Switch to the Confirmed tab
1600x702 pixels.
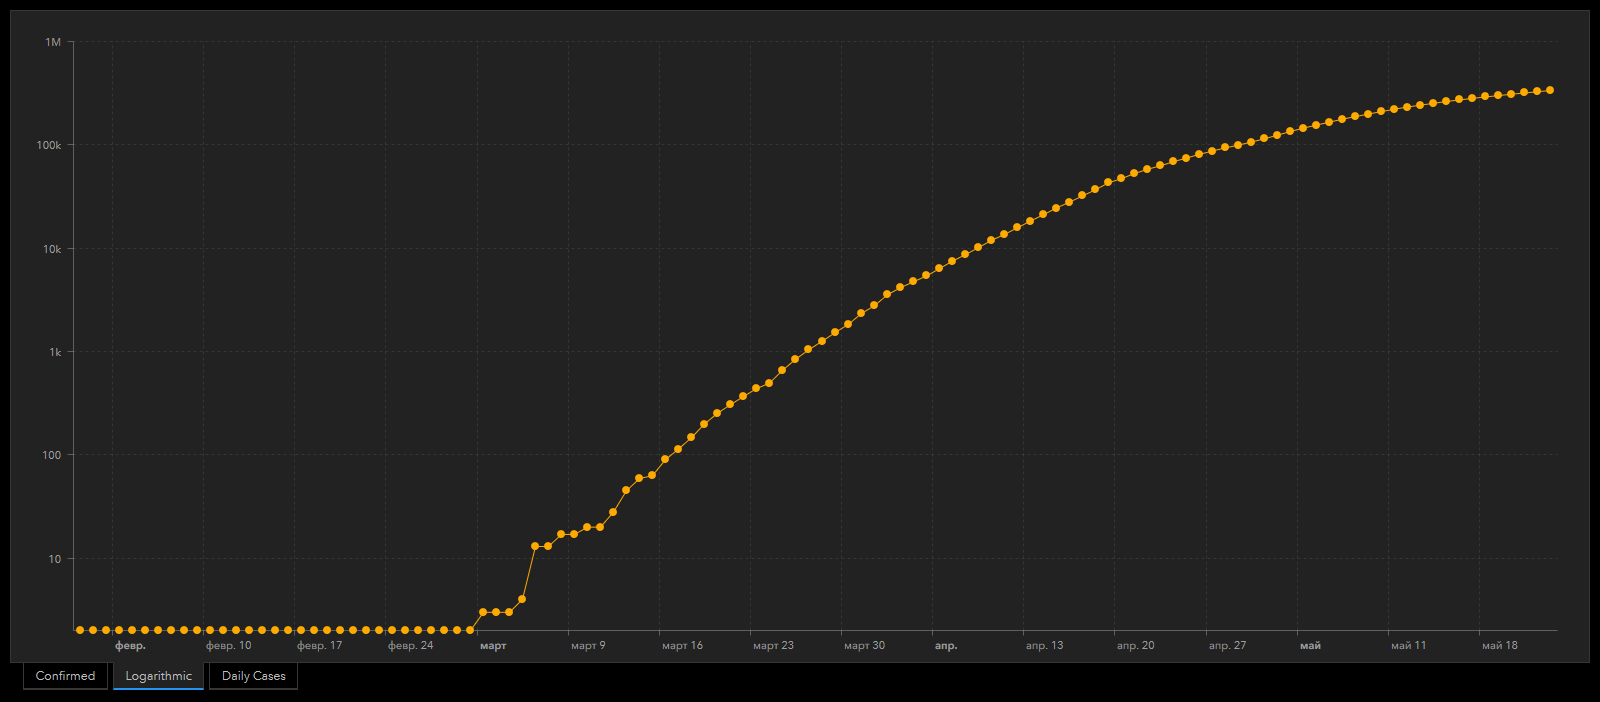tap(65, 676)
